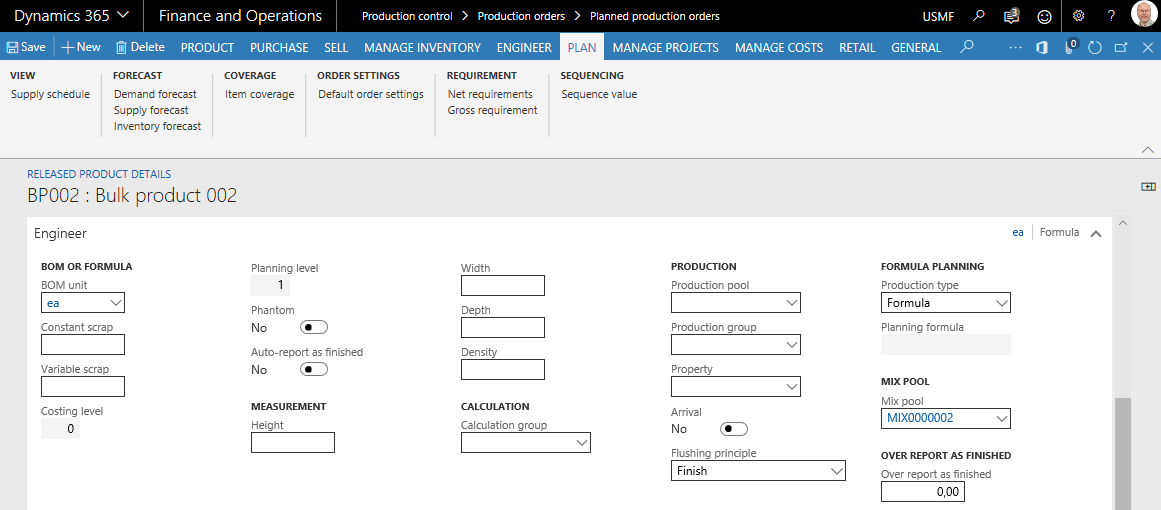Open the Production pool dropdown
1161x510 pixels.
[x=792, y=303]
